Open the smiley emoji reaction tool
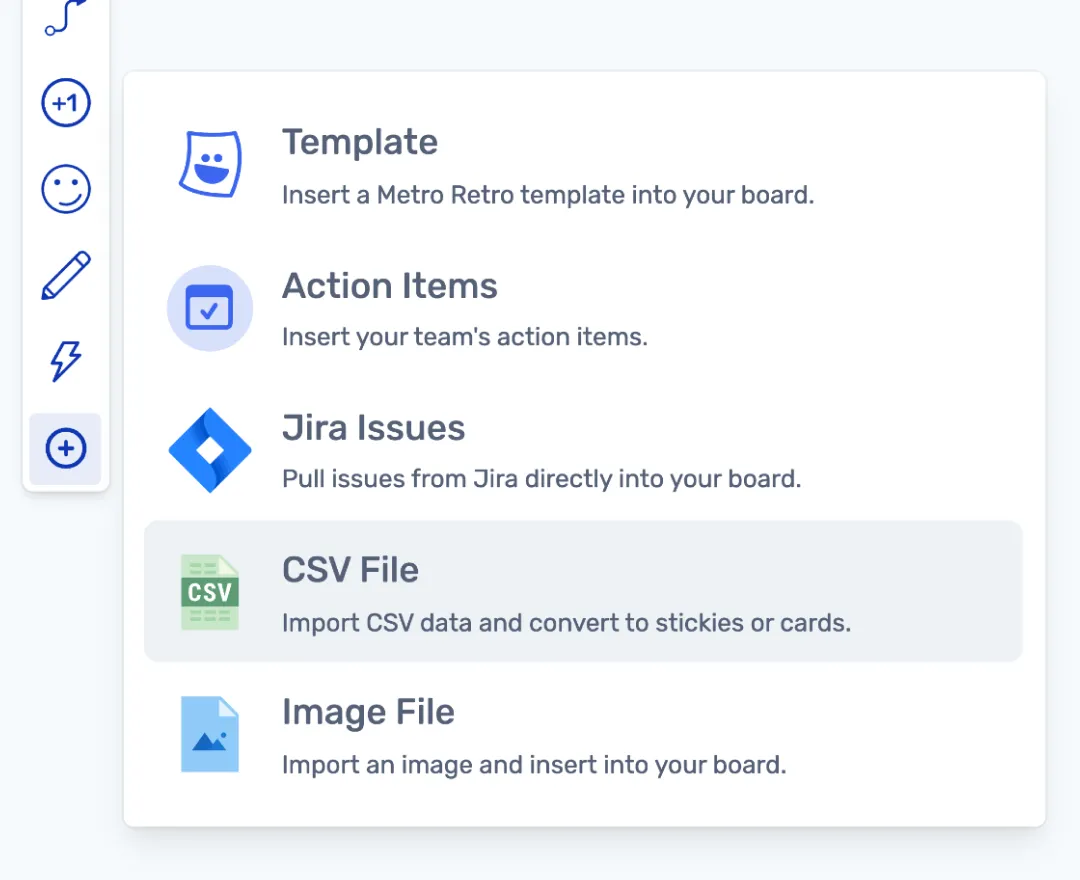1080x880 pixels. 65,189
